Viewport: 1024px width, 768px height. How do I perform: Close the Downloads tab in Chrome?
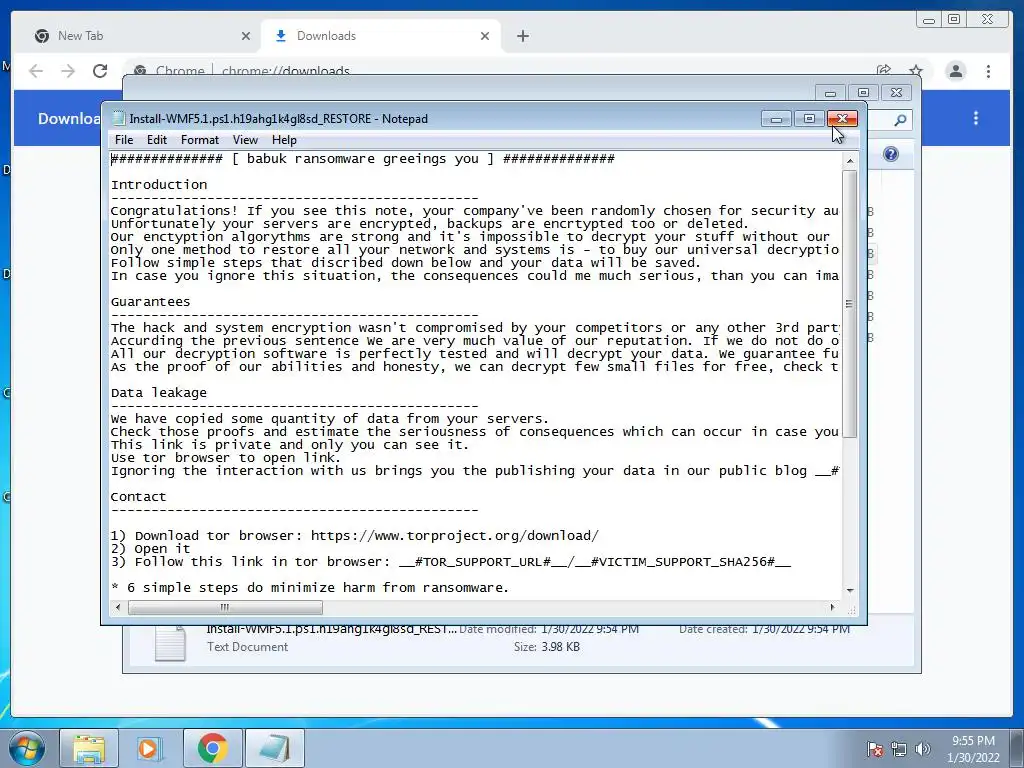point(485,36)
